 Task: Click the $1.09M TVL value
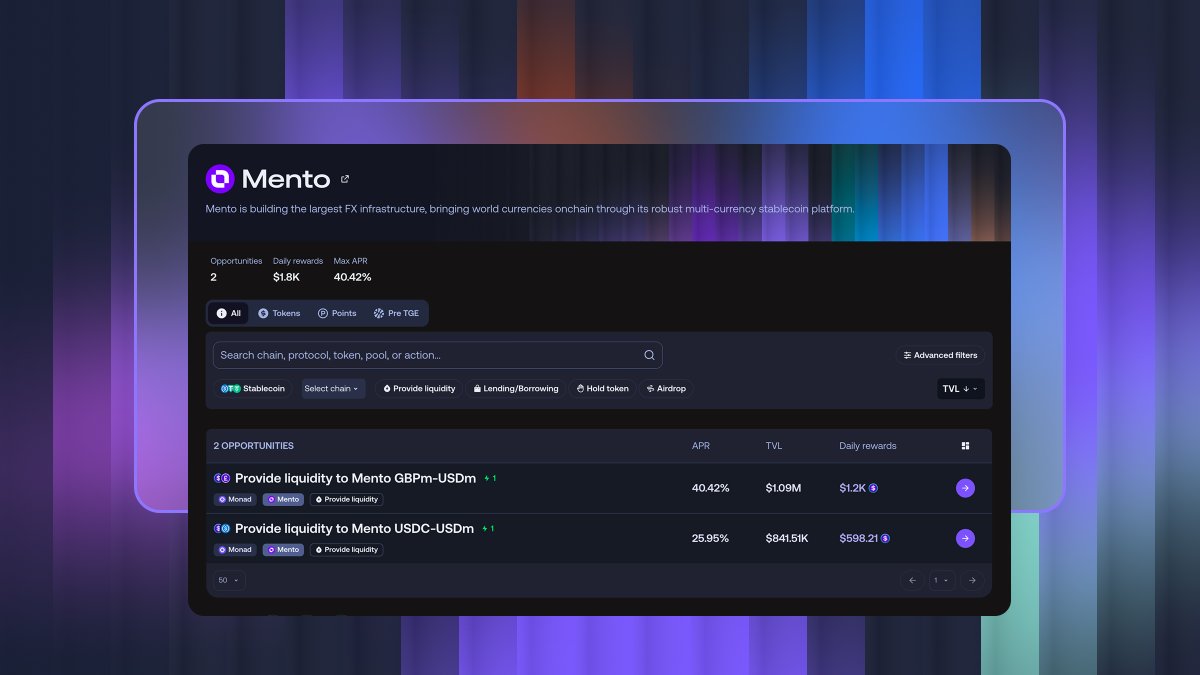click(x=784, y=488)
